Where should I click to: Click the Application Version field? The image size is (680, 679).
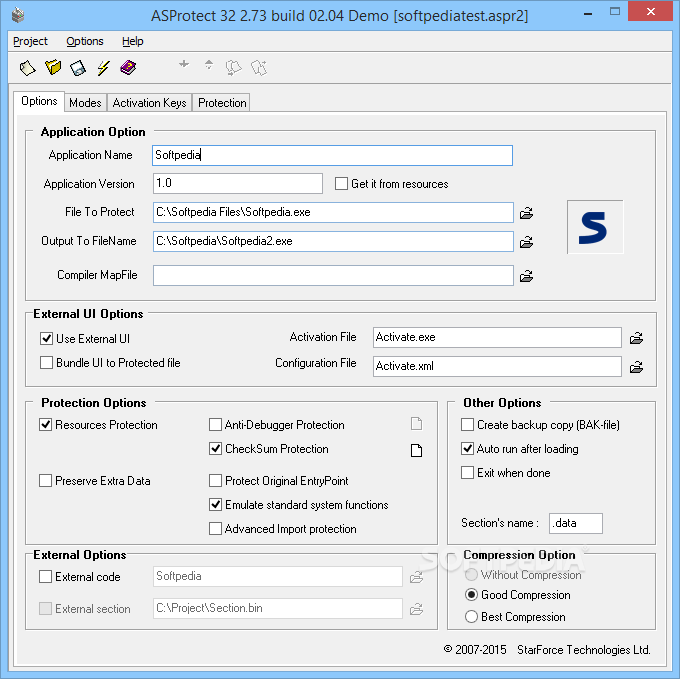point(238,183)
